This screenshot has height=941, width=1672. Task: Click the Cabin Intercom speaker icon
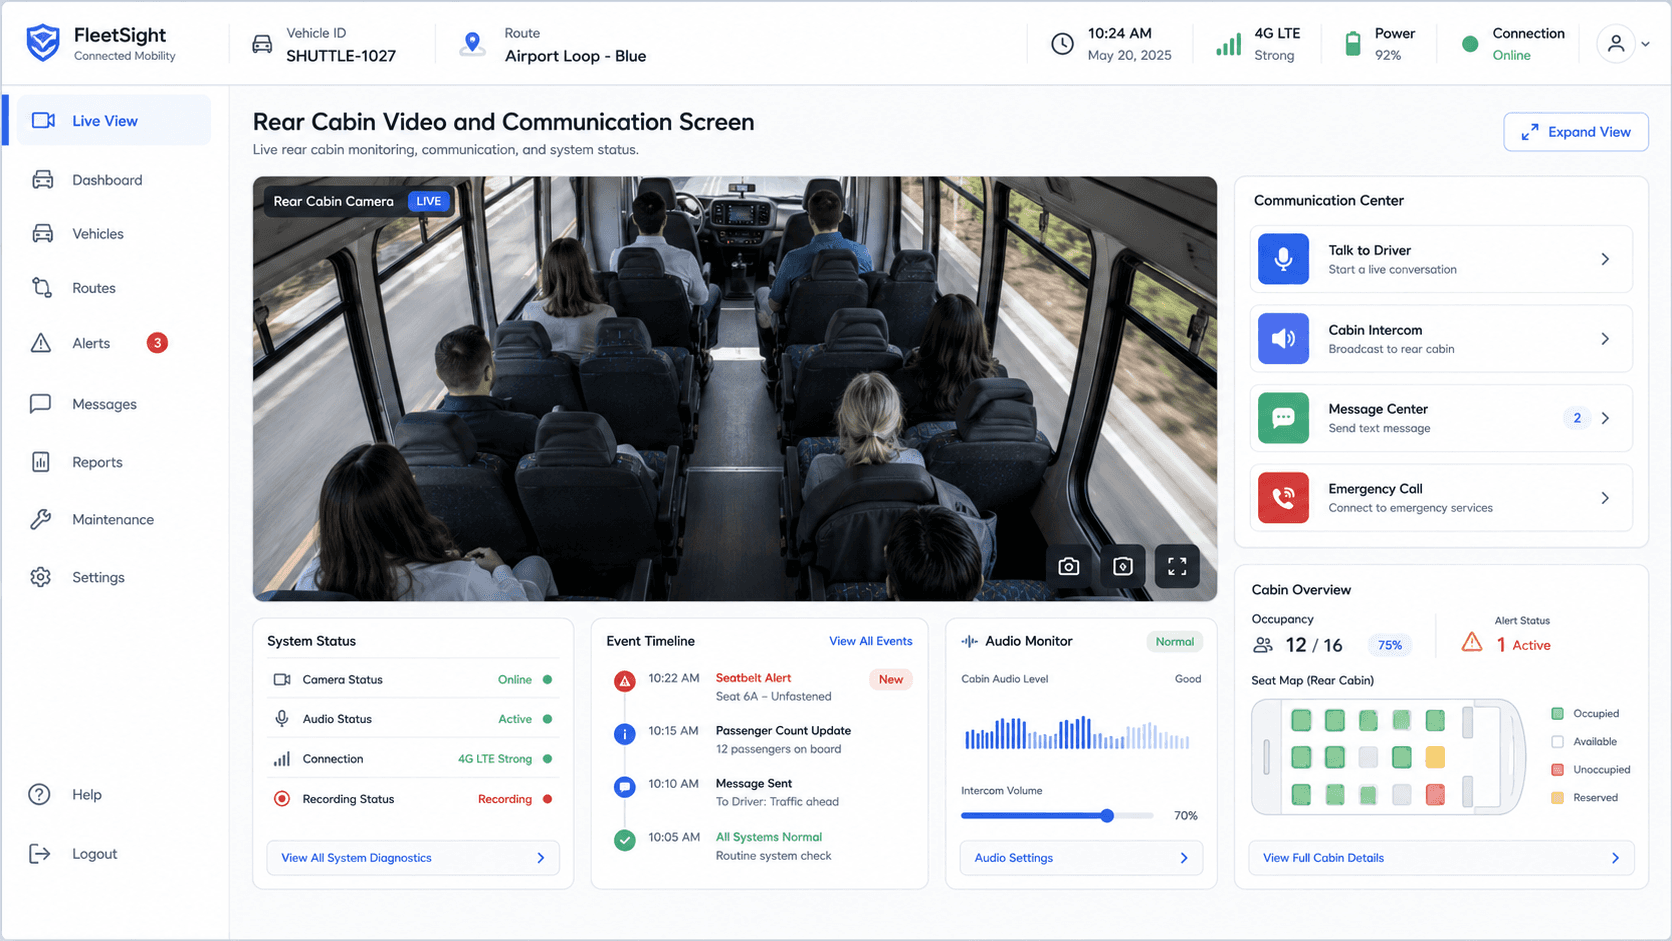pos(1284,338)
